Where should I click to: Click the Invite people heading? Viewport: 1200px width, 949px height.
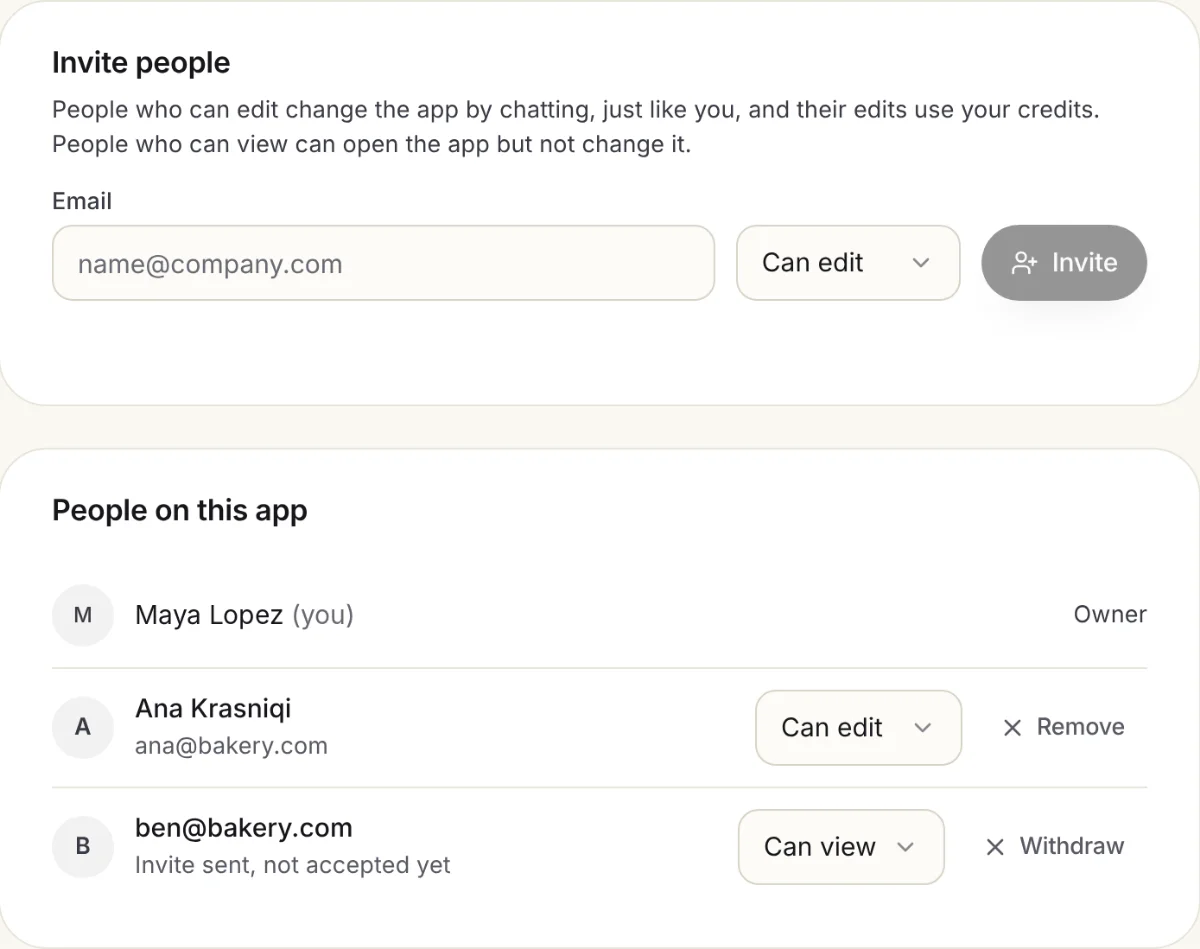[141, 63]
